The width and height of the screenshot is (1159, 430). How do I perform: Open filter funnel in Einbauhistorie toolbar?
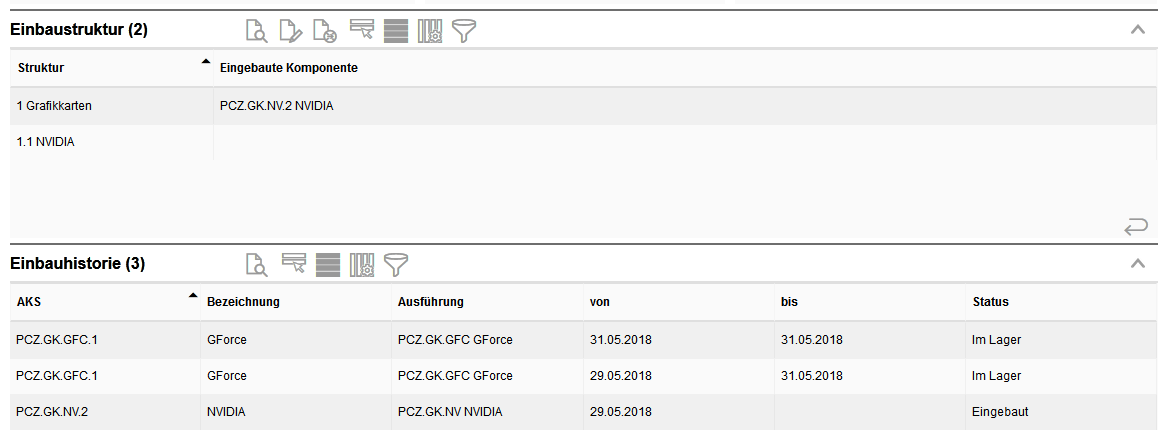click(x=396, y=265)
